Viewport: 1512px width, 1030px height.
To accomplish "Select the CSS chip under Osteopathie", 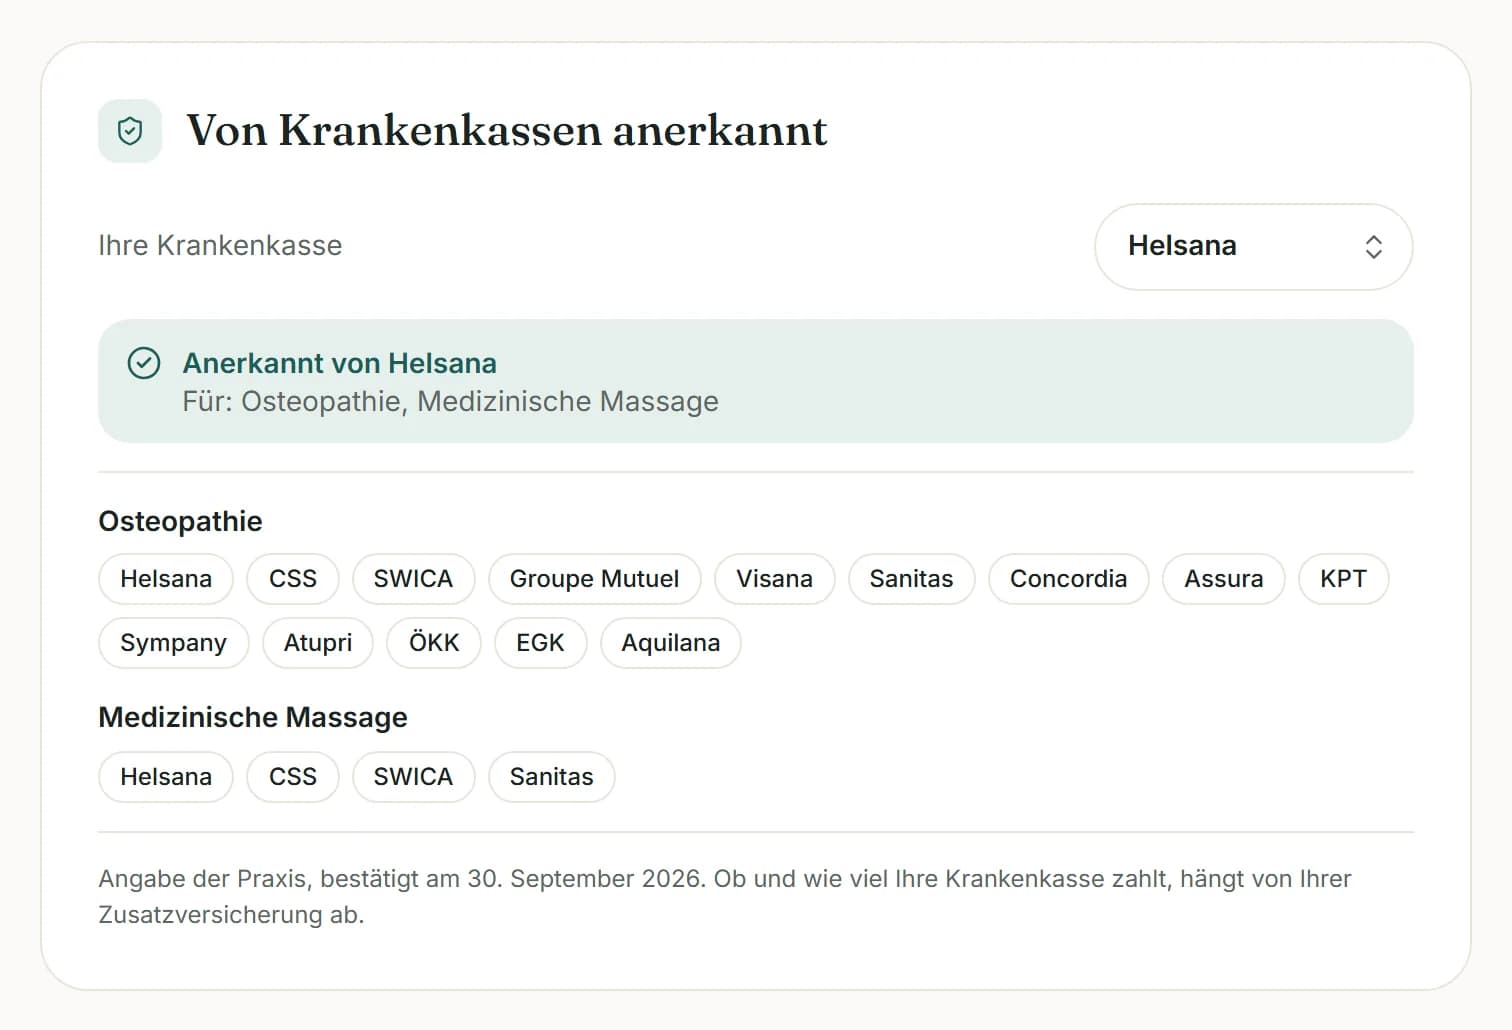I will (293, 579).
